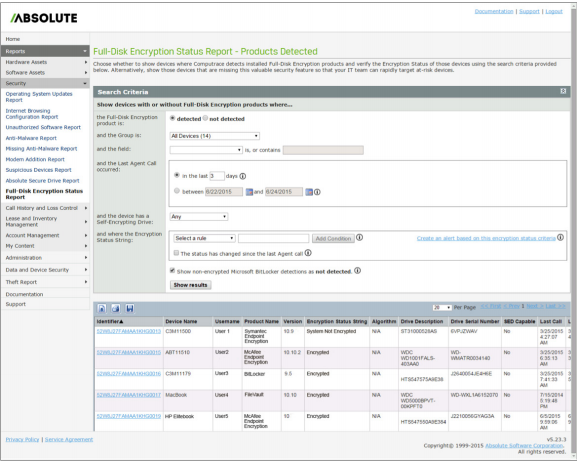Go to Home in sidebar

coord(13,39)
